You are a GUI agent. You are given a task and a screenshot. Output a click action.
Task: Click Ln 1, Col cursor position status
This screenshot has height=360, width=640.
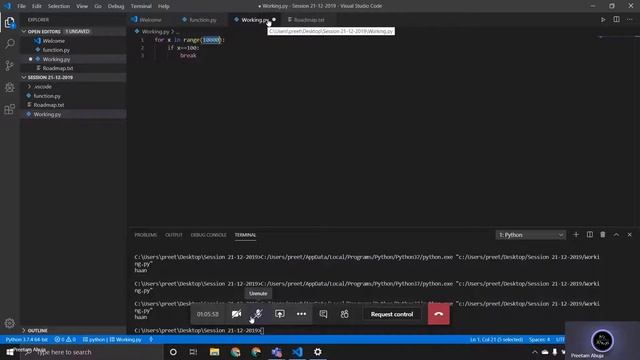pyautogui.click(x=496, y=340)
